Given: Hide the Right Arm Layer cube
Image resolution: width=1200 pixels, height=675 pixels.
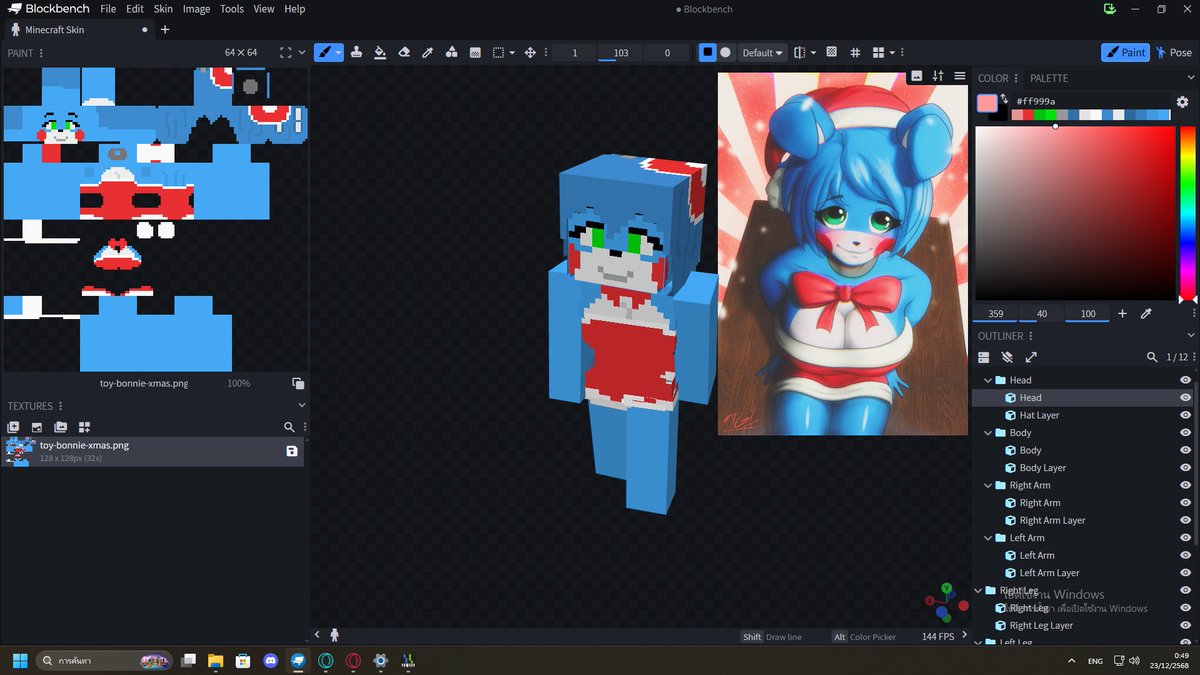Looking at the screenshot, I should [1185, 520].
